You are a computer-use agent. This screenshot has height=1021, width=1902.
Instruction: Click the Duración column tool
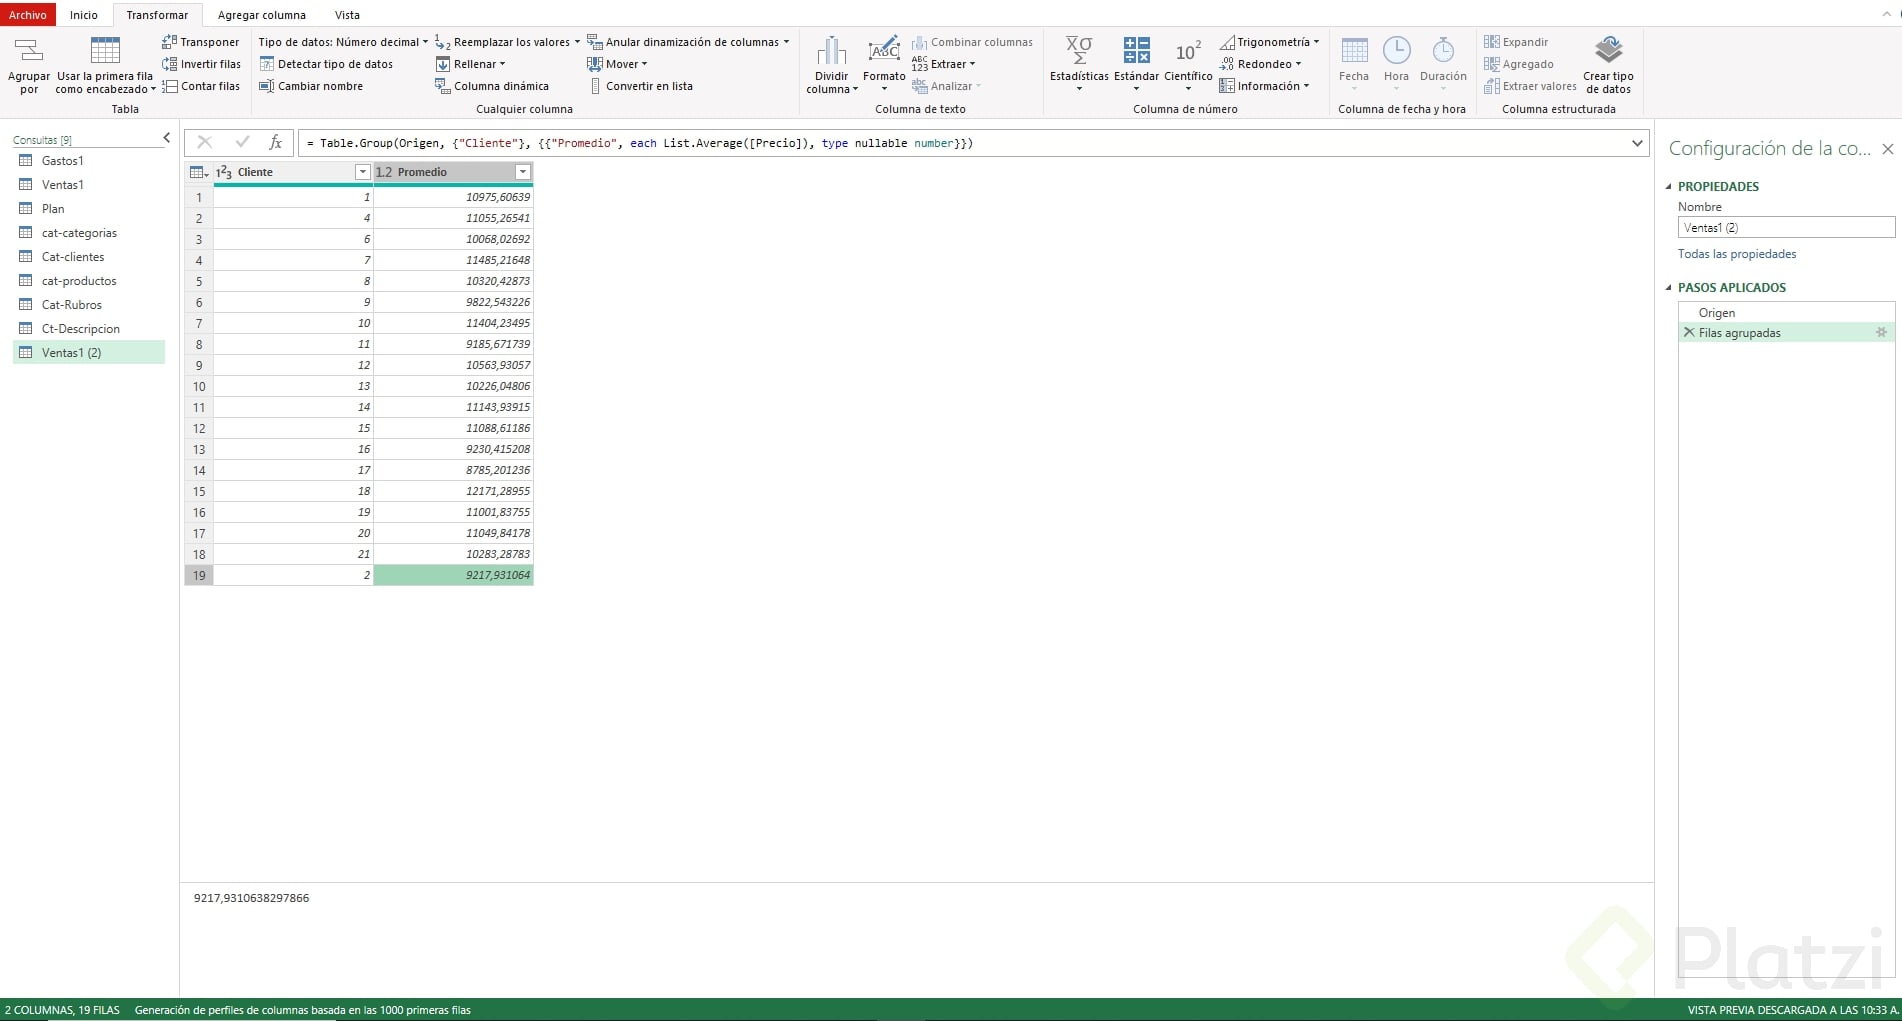point(1443,66)
